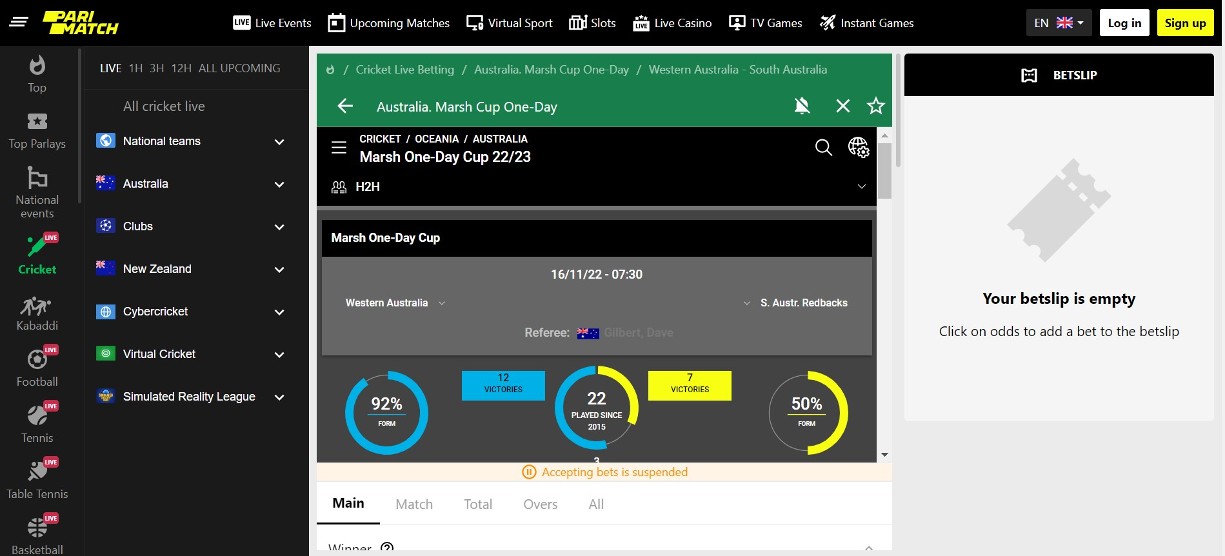The image size is (1225, 556).
Task: Click the Betslip header
Action: point(1058,75)
